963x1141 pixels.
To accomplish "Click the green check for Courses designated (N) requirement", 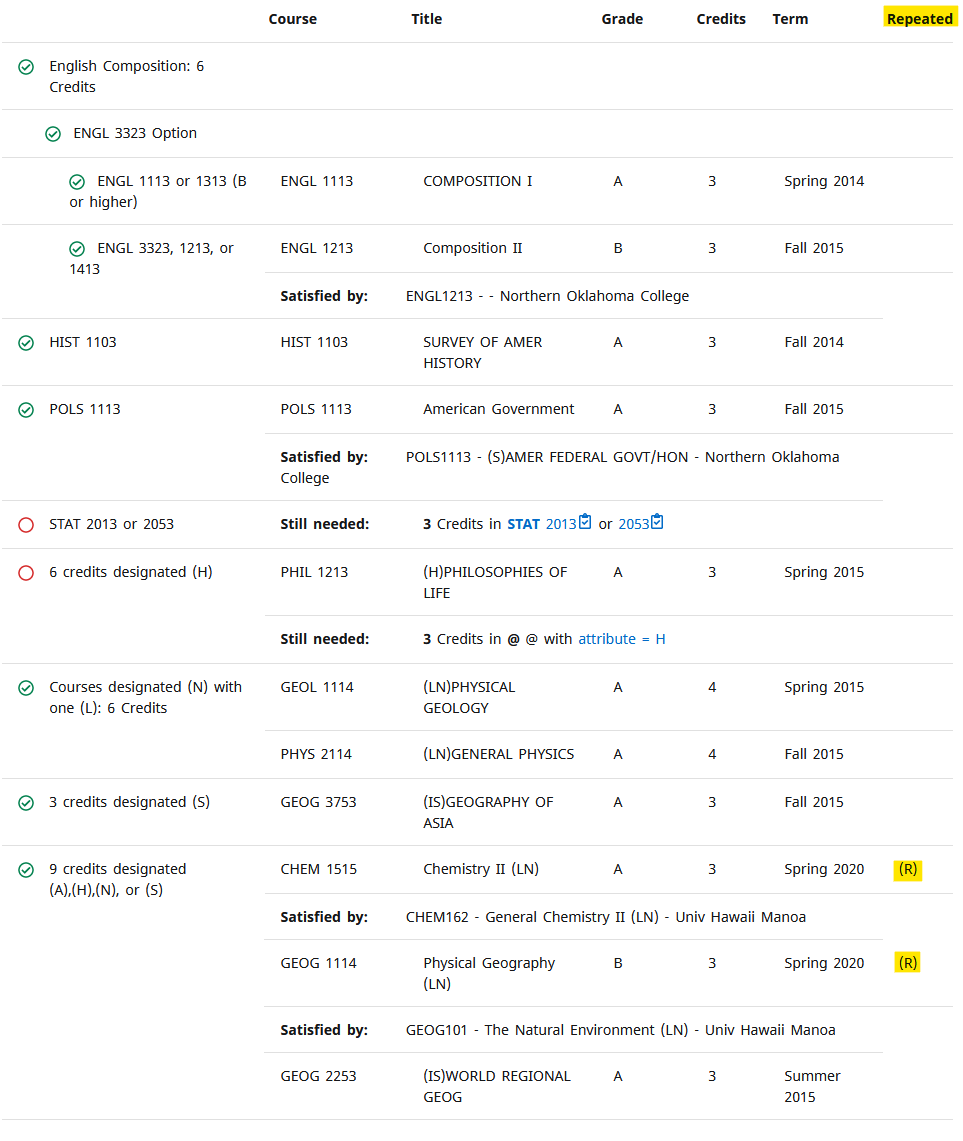I will pyautogui.click(x=26, y=687).
